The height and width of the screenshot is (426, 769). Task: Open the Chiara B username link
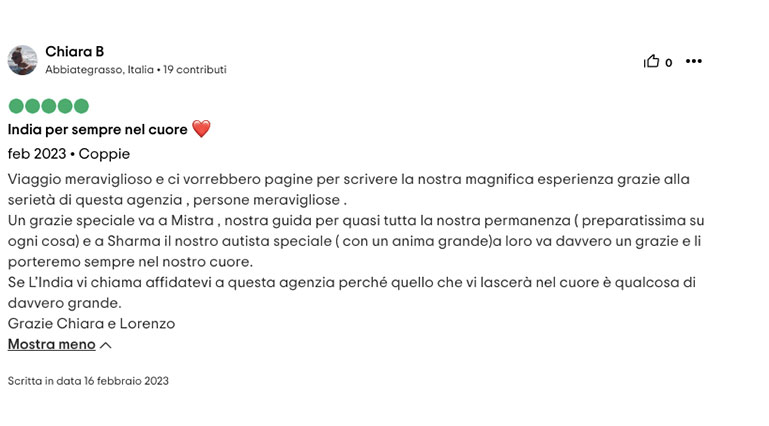pos(74,52)
